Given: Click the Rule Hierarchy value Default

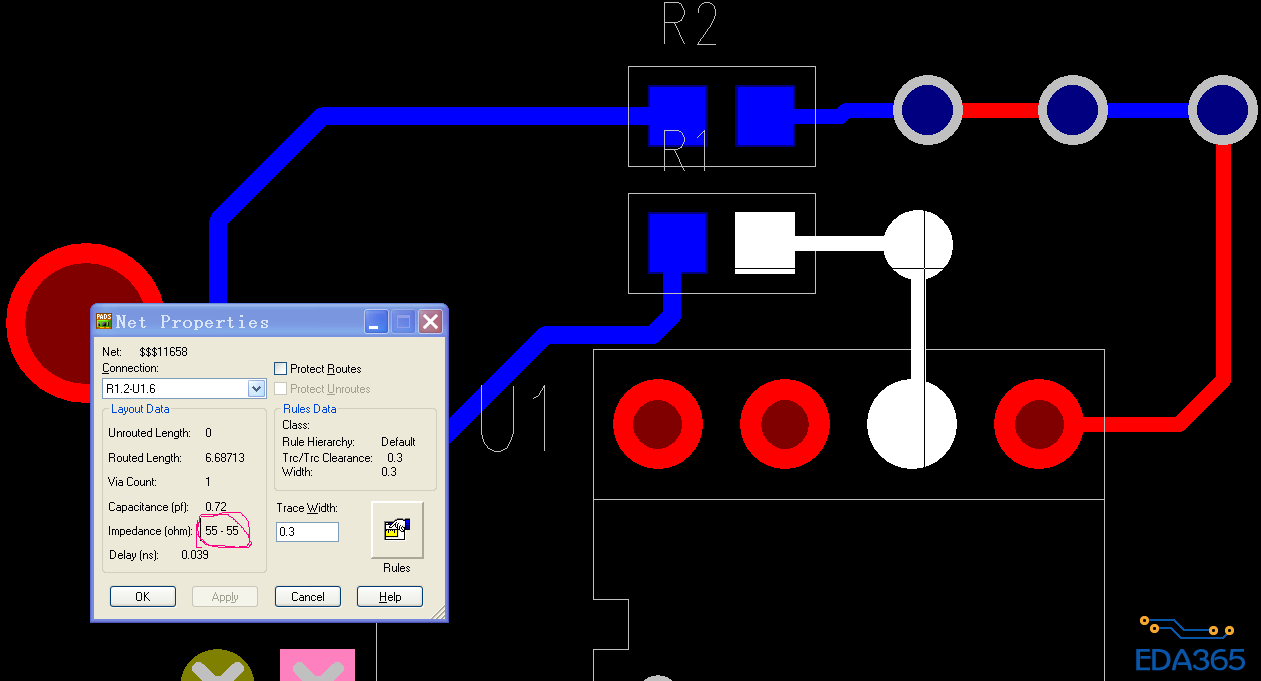Looking at the screenshot, I should pos(398,442).
